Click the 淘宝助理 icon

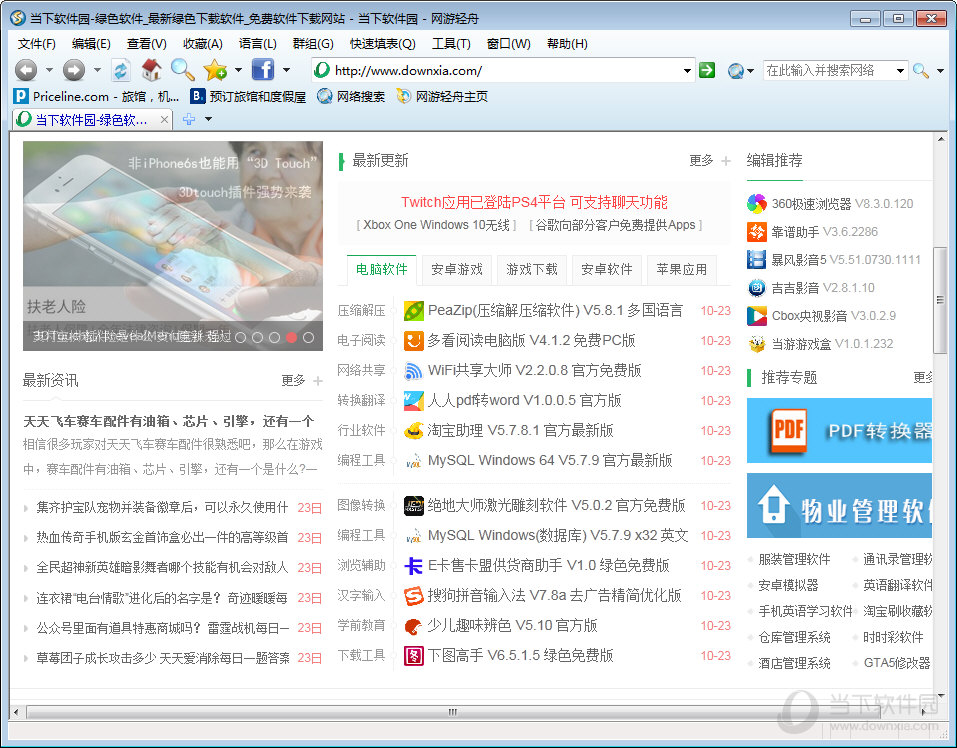(x=414, y=431)
